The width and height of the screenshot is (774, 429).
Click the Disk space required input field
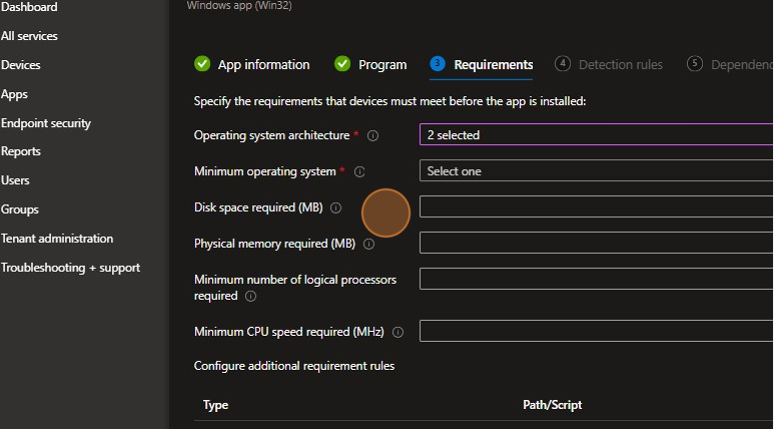click(x=596, y=207)
